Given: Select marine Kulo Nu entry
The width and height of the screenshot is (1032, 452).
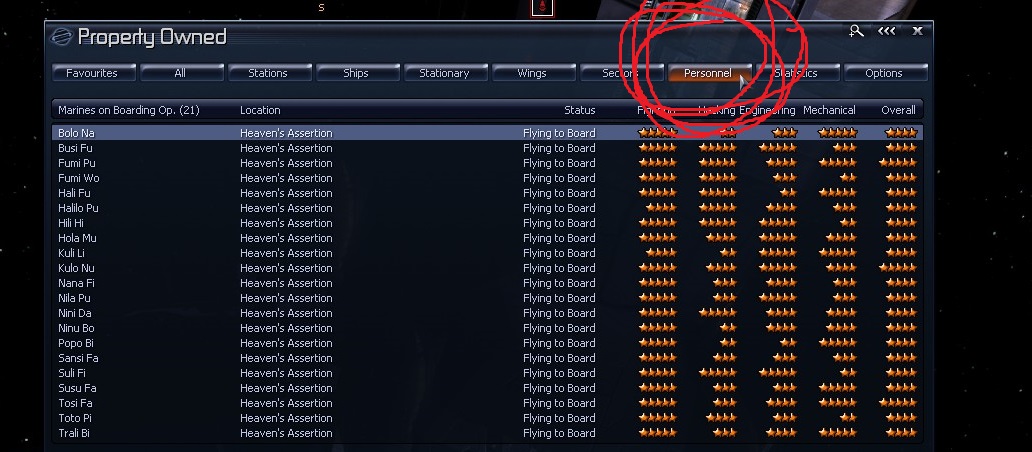Looking at the screenshot, I should [487, 268].
